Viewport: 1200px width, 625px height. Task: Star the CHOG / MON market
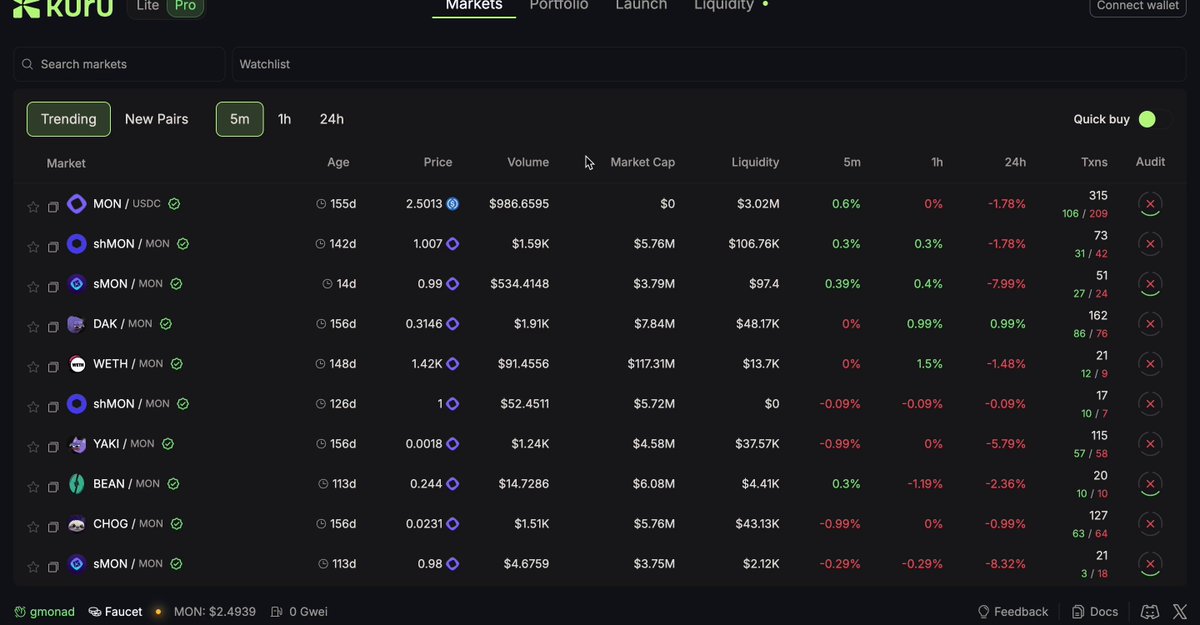[x=33, y=525]
